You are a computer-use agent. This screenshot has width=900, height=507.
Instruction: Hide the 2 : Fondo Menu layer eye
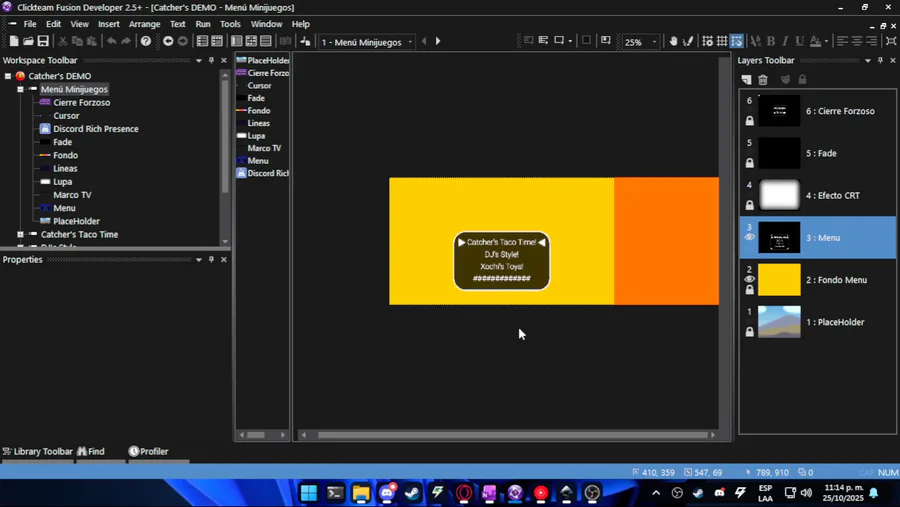(x=750, y=279)
